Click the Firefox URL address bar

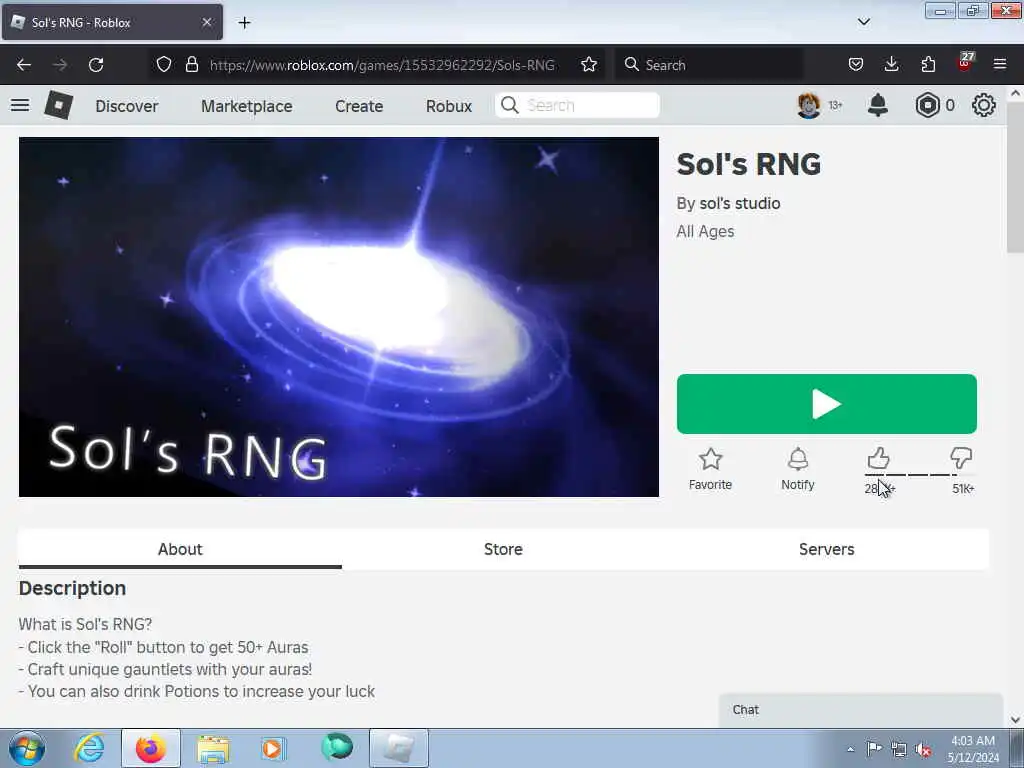click(x=382, y=65)
